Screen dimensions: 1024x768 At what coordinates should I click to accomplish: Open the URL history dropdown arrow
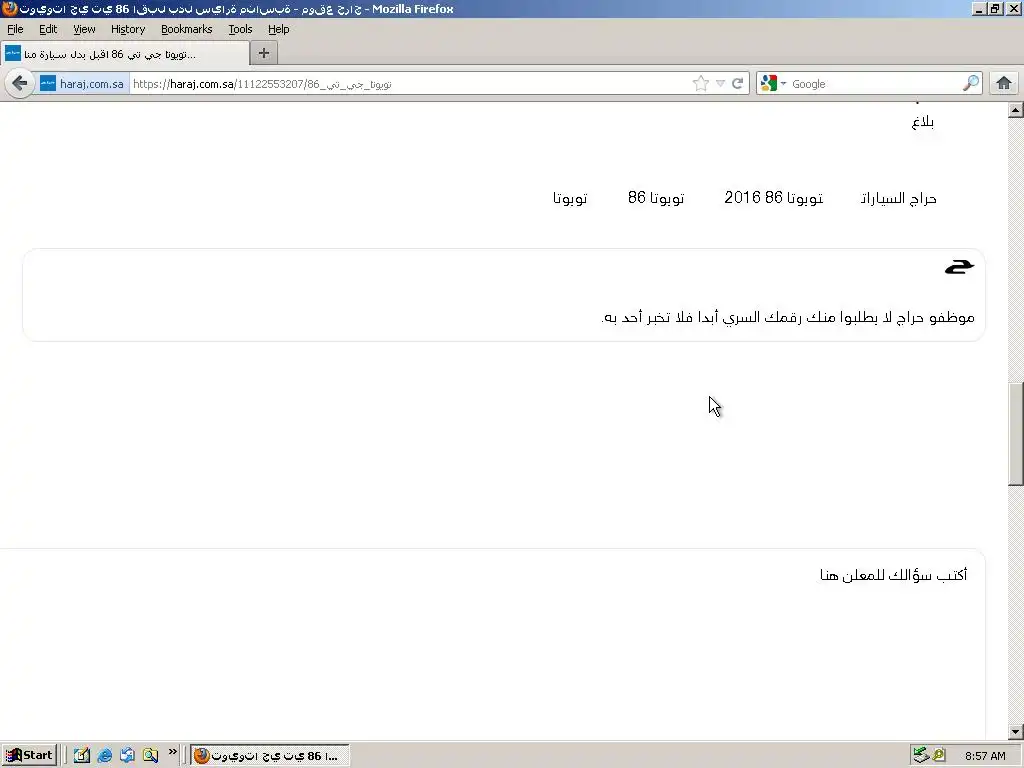click(x=720, y=84)
